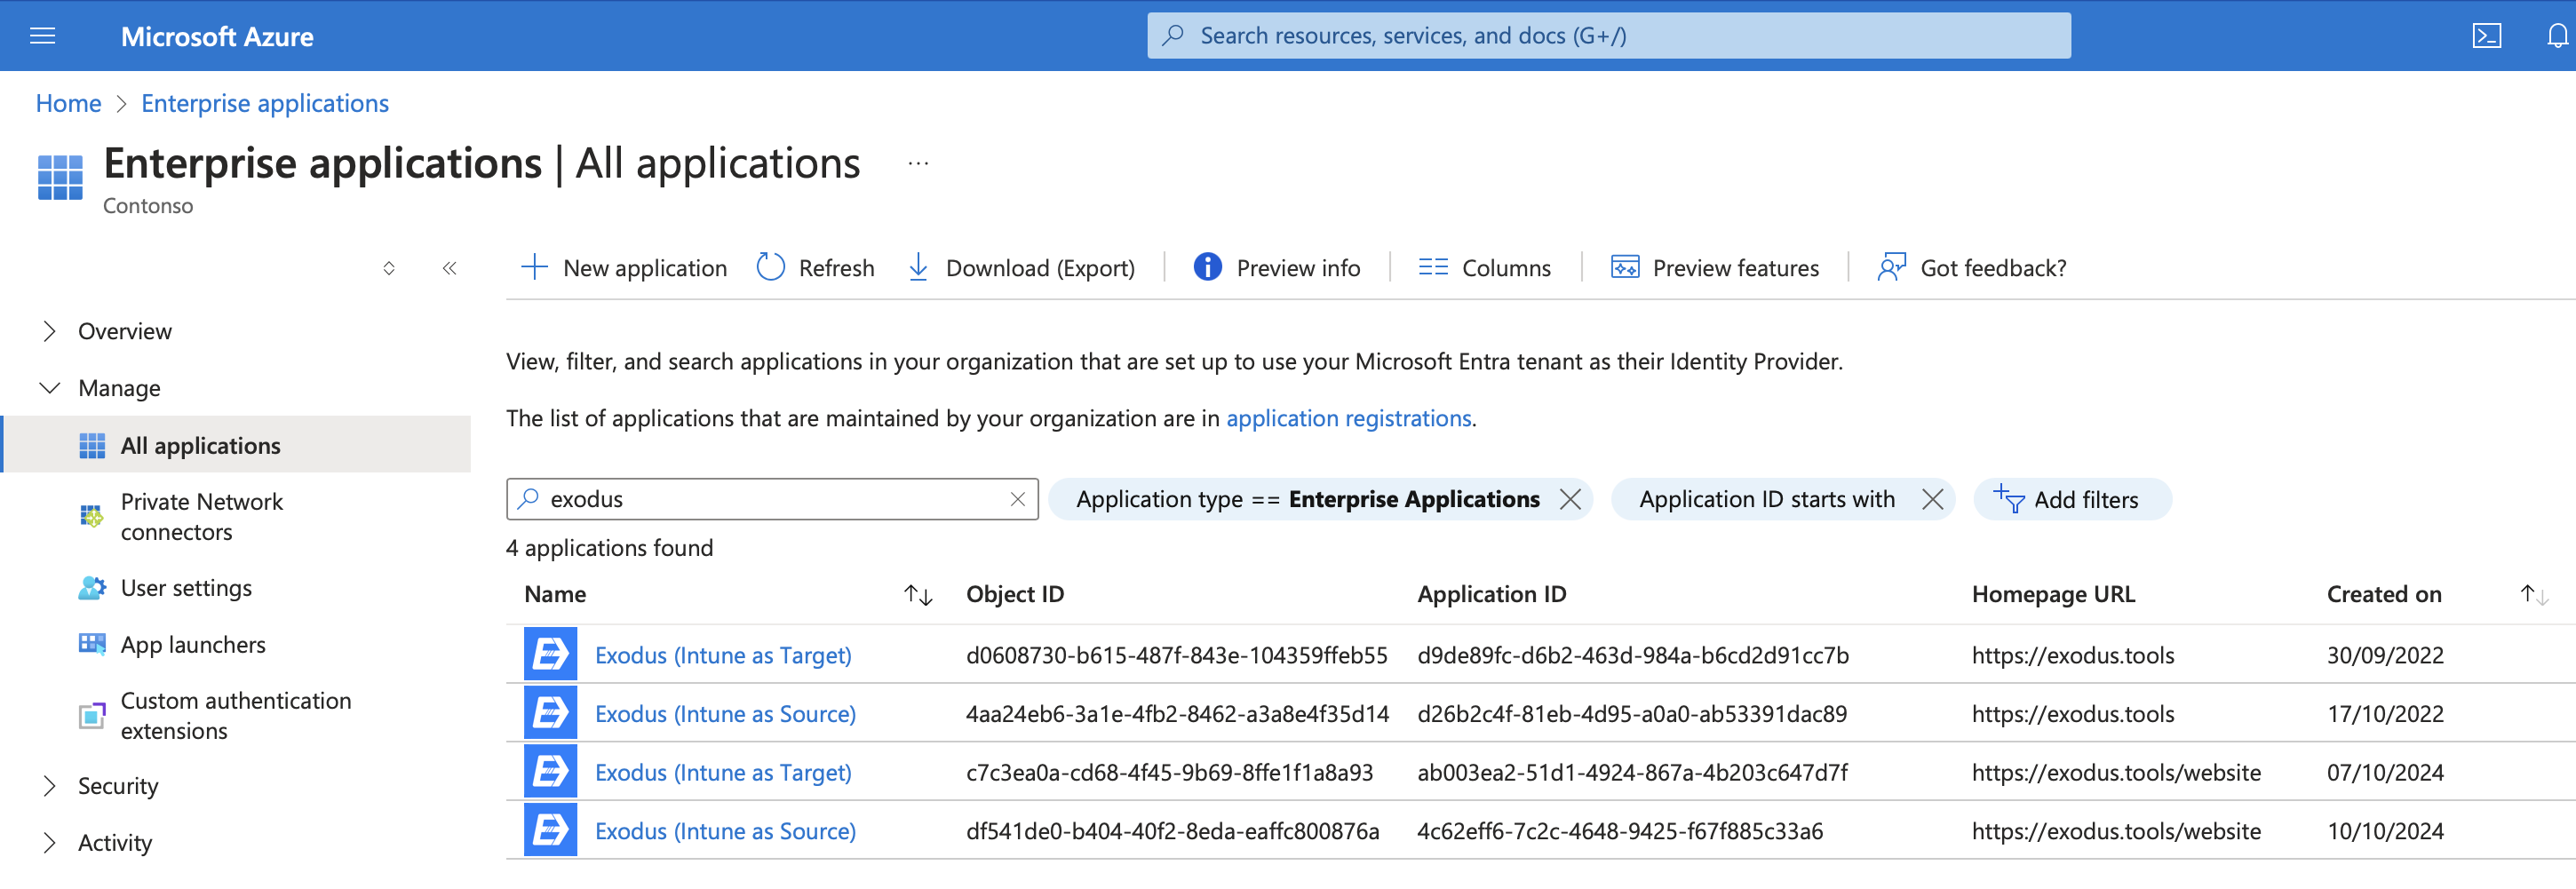
Task: Click Exodus icon for row created 07/10/2024
Action: coord(550,772)
